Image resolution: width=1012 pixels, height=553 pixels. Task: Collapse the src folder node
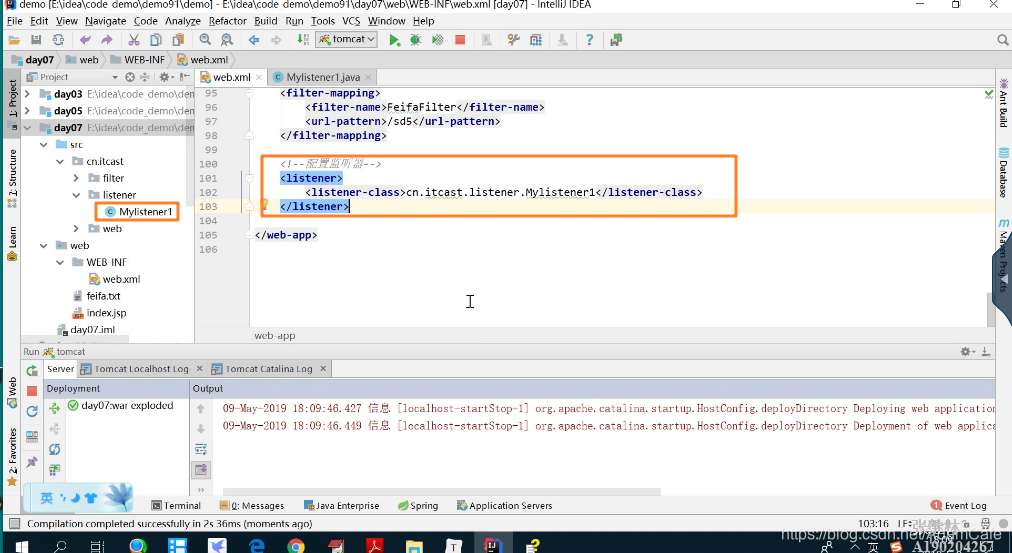(x=44, y=145)
